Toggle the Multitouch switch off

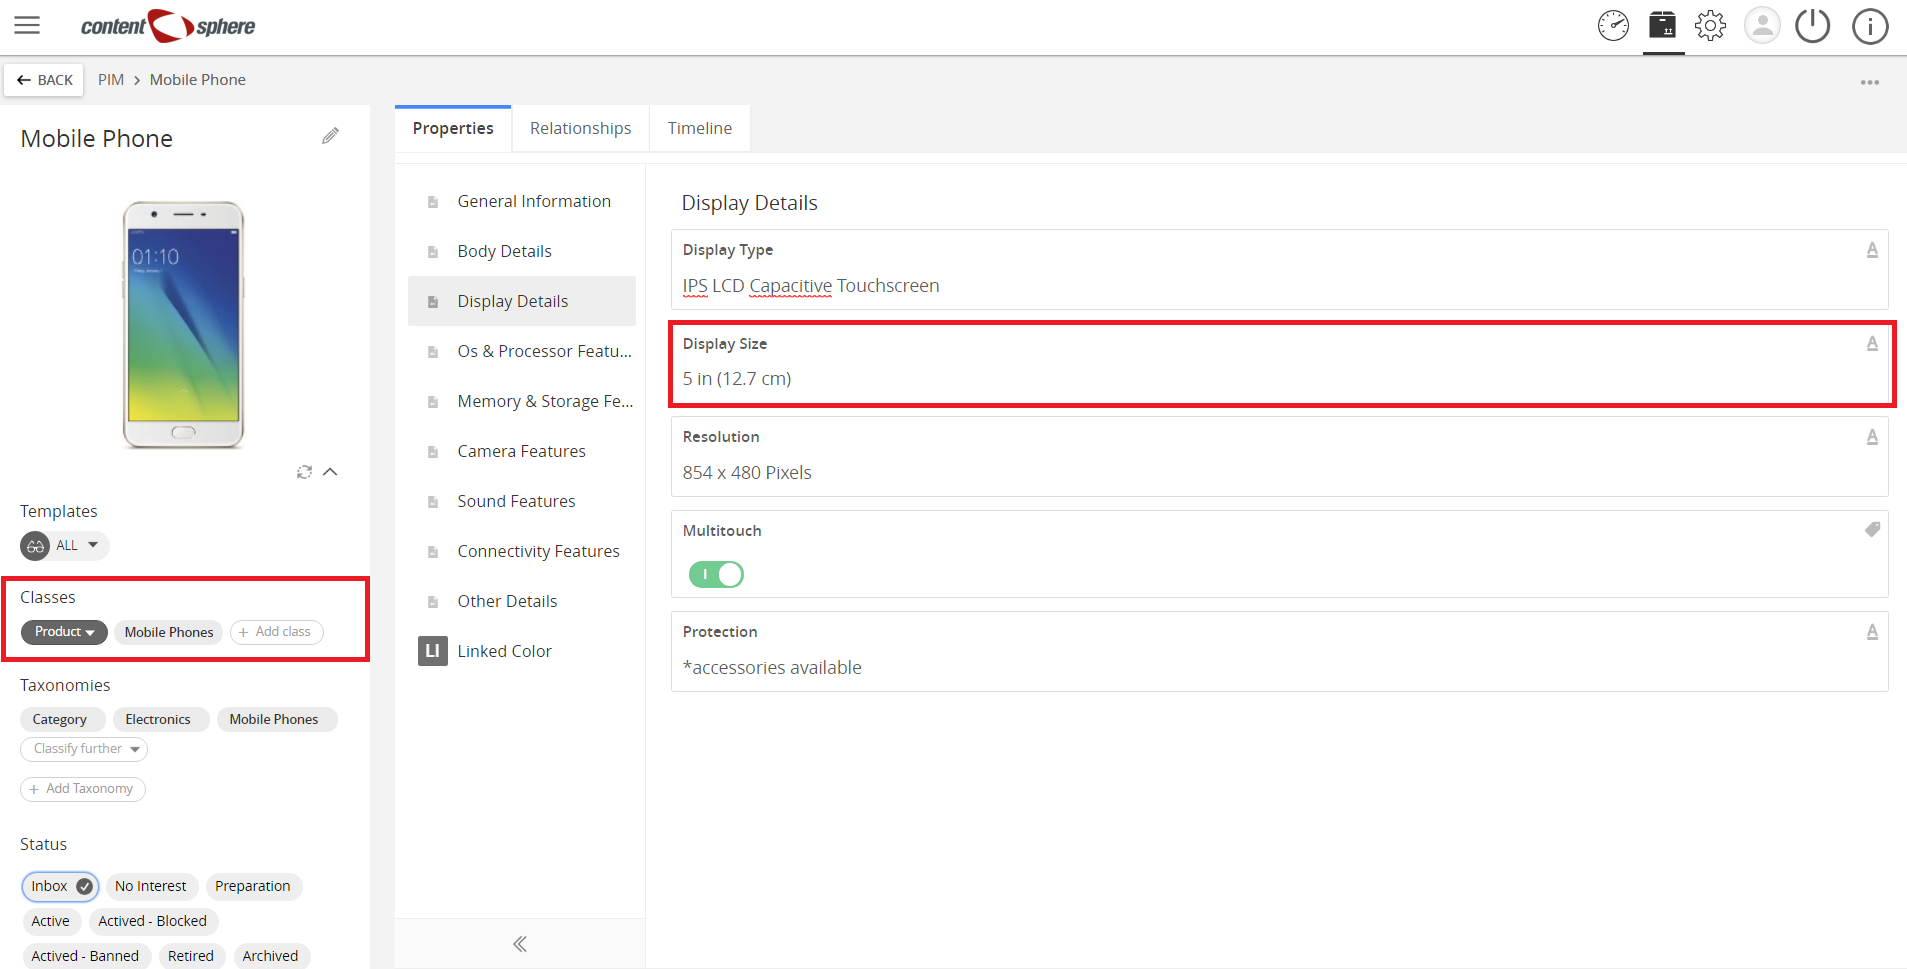pyautogui.click(x=716, y=574)
